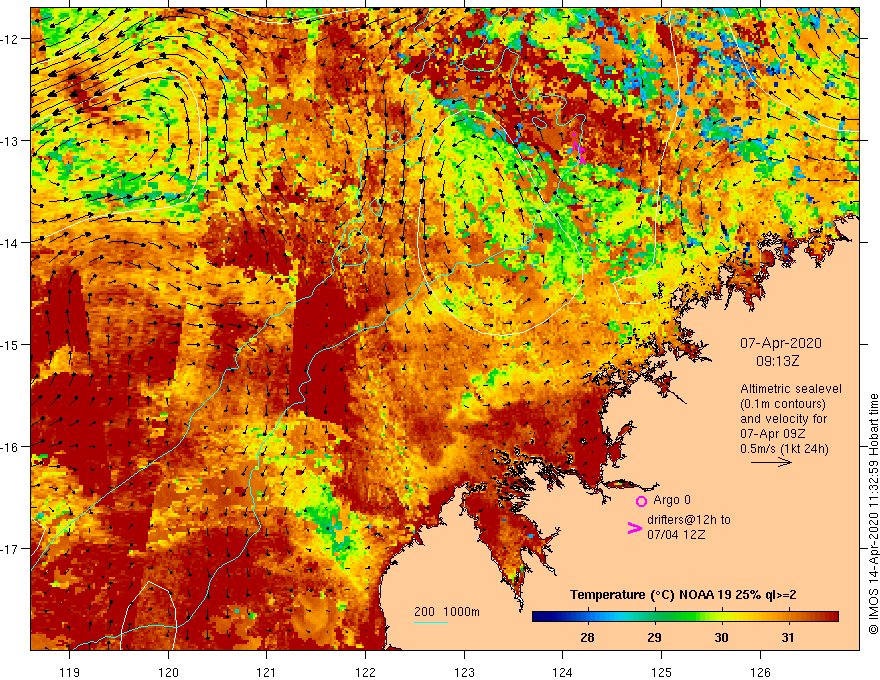Click the longitude axis label 126
880x680 pixels.
(760, 672)
